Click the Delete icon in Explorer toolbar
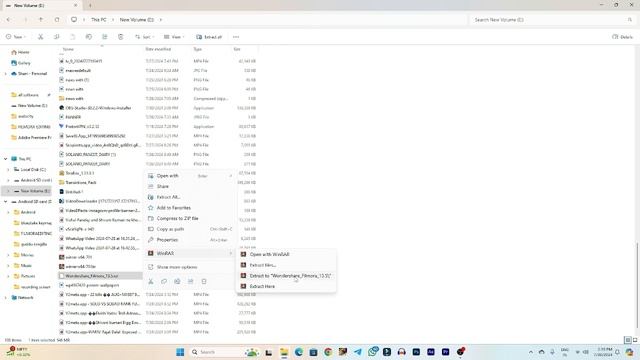Viewport: 640px width, 360px height. (120, 37)
